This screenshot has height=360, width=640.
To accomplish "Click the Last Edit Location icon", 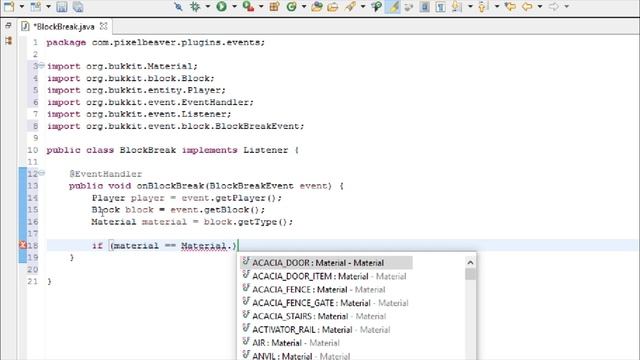I will (510, 7).
